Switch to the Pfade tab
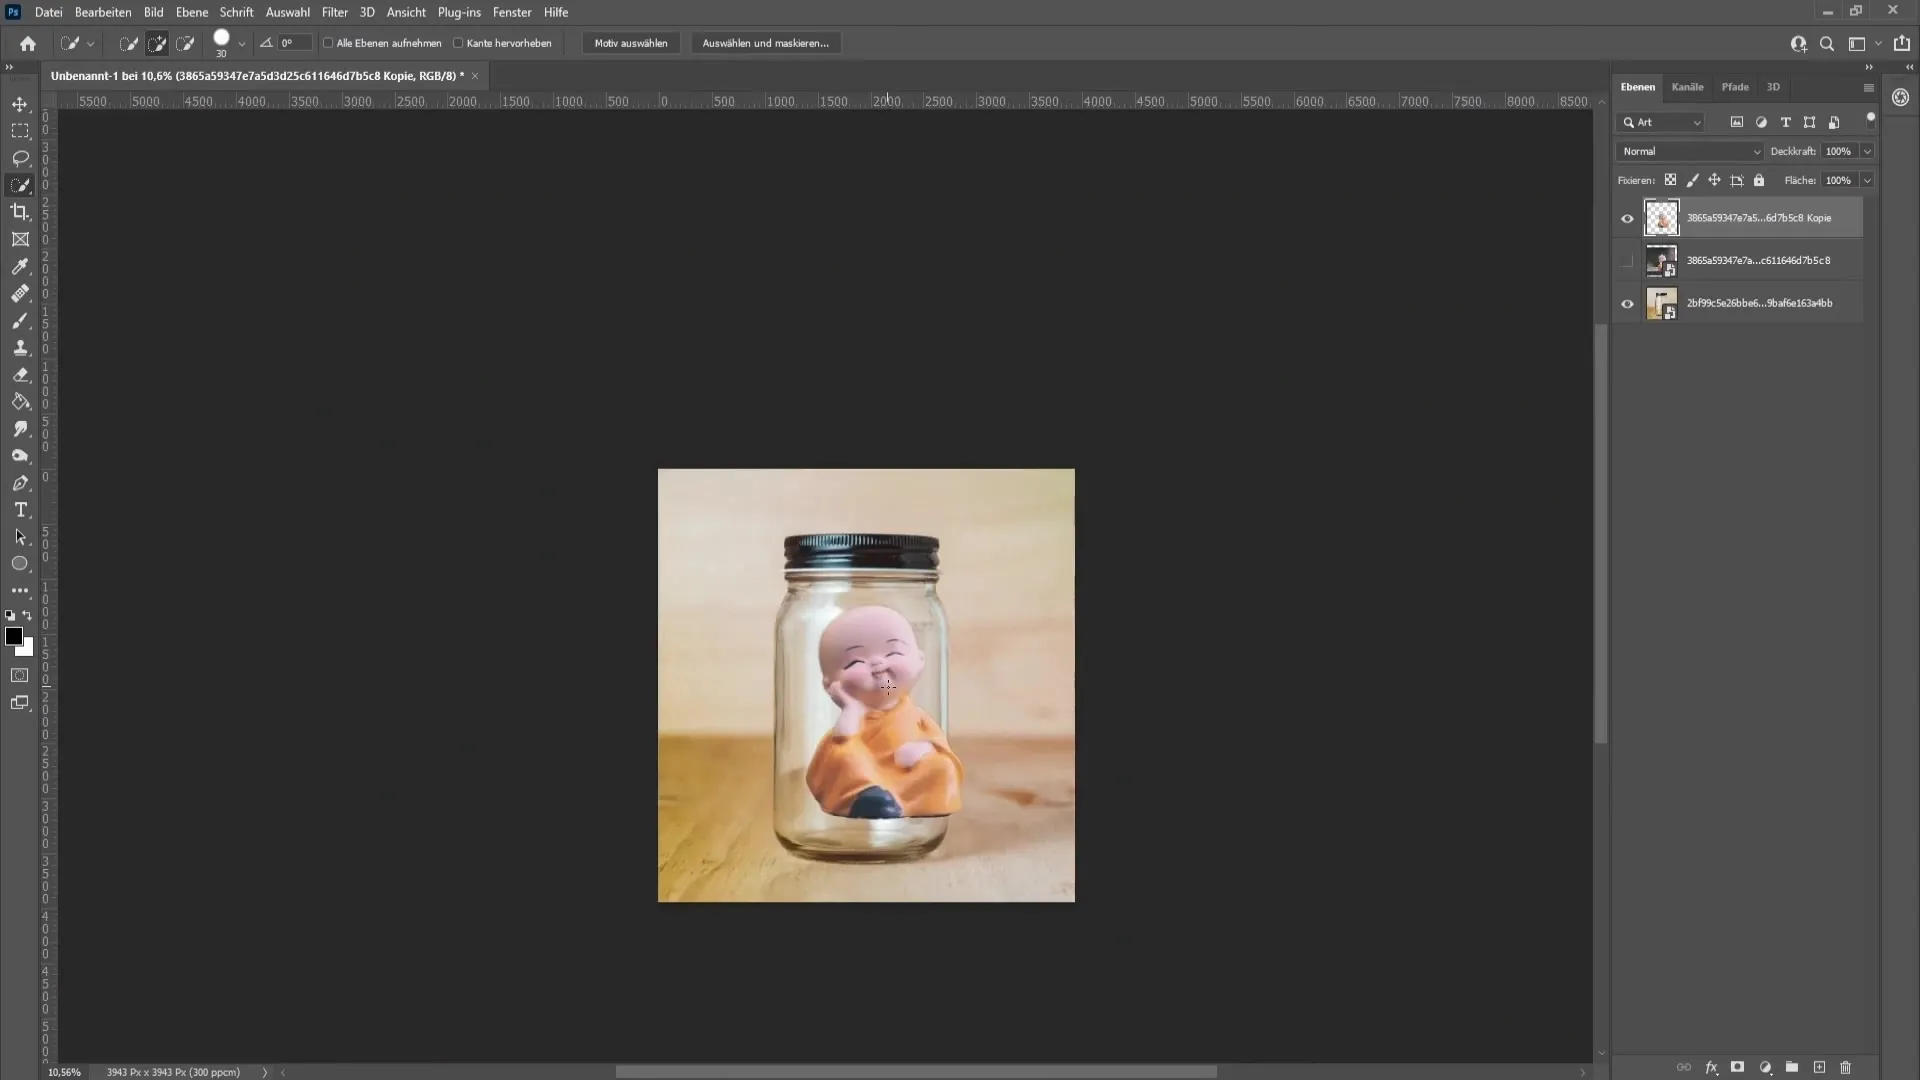Image resolution: width=1920 pixels, height=1080 pixels. tap(1735, 87)
